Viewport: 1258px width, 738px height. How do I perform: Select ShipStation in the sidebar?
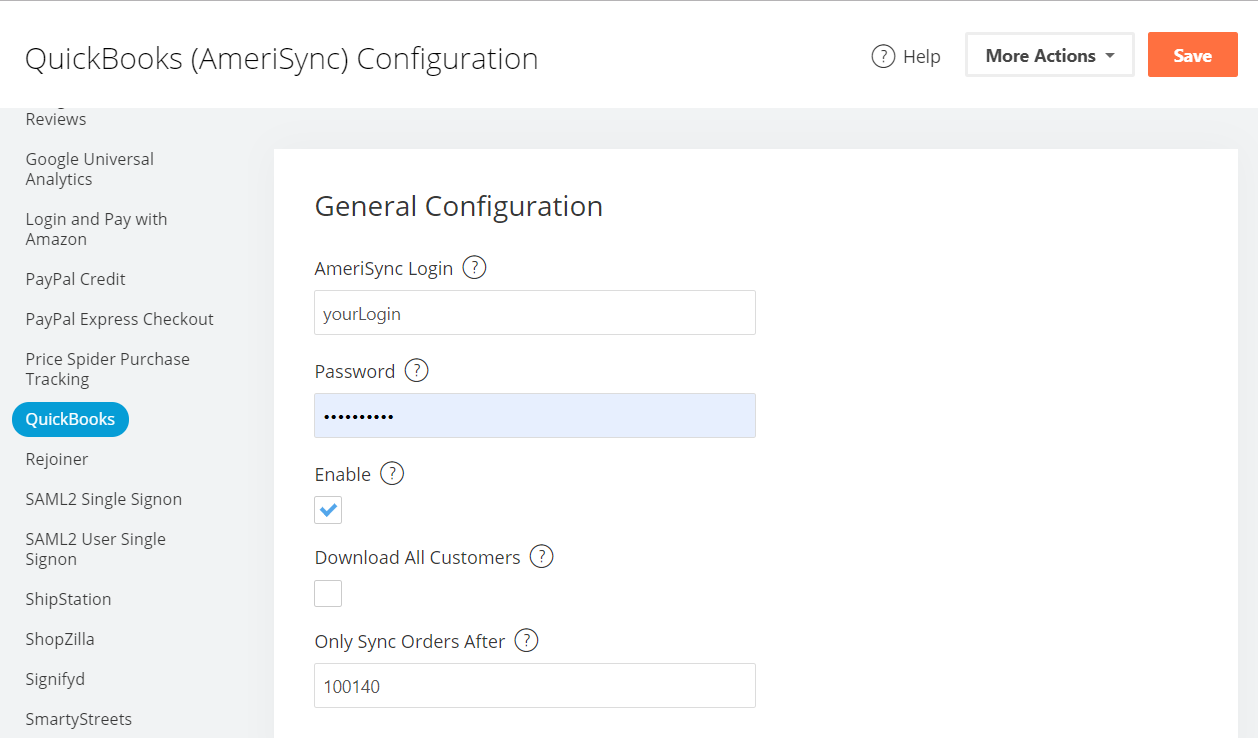(x=69, y=599)
